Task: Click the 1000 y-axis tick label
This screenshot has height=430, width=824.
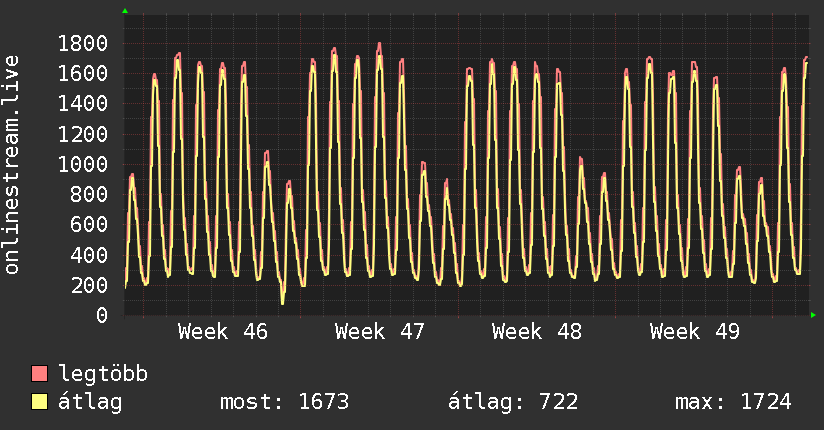Action: (83, 164)
